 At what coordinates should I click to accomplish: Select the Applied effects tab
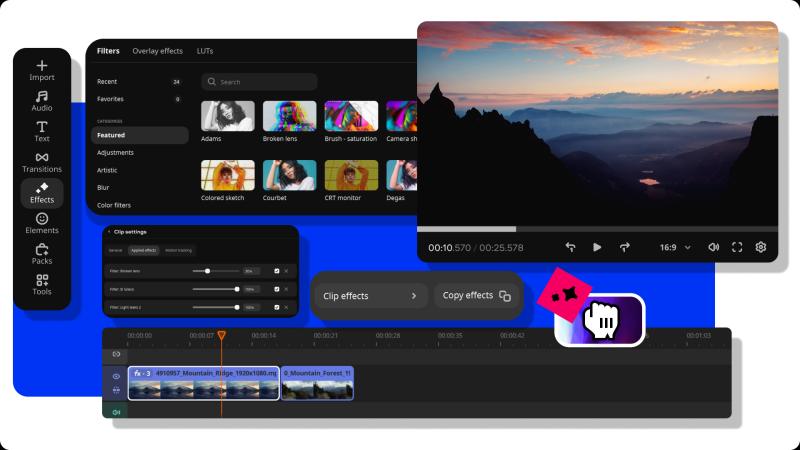point(143,251)
